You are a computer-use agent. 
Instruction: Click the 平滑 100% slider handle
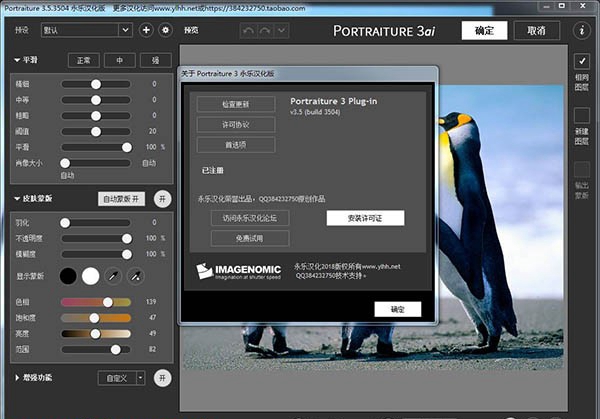pos(127,147)
